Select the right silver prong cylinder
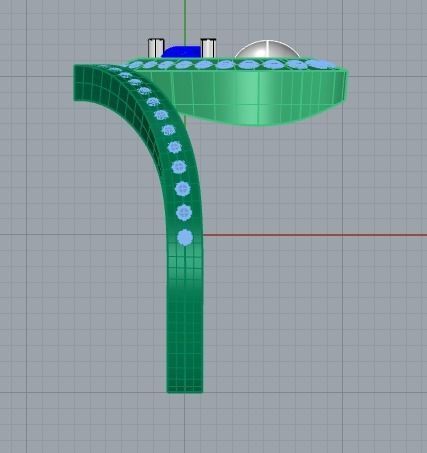The image size is (427, 453). [208, 48]
